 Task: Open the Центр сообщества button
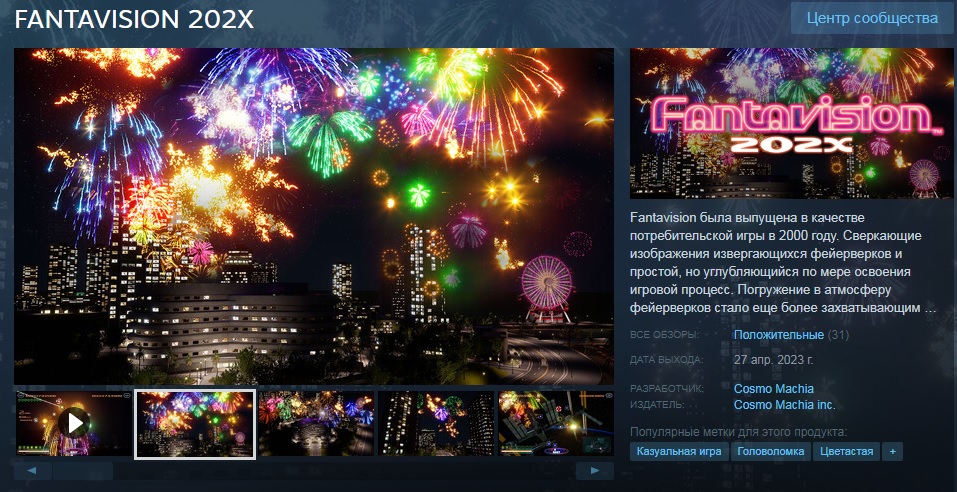872,18
